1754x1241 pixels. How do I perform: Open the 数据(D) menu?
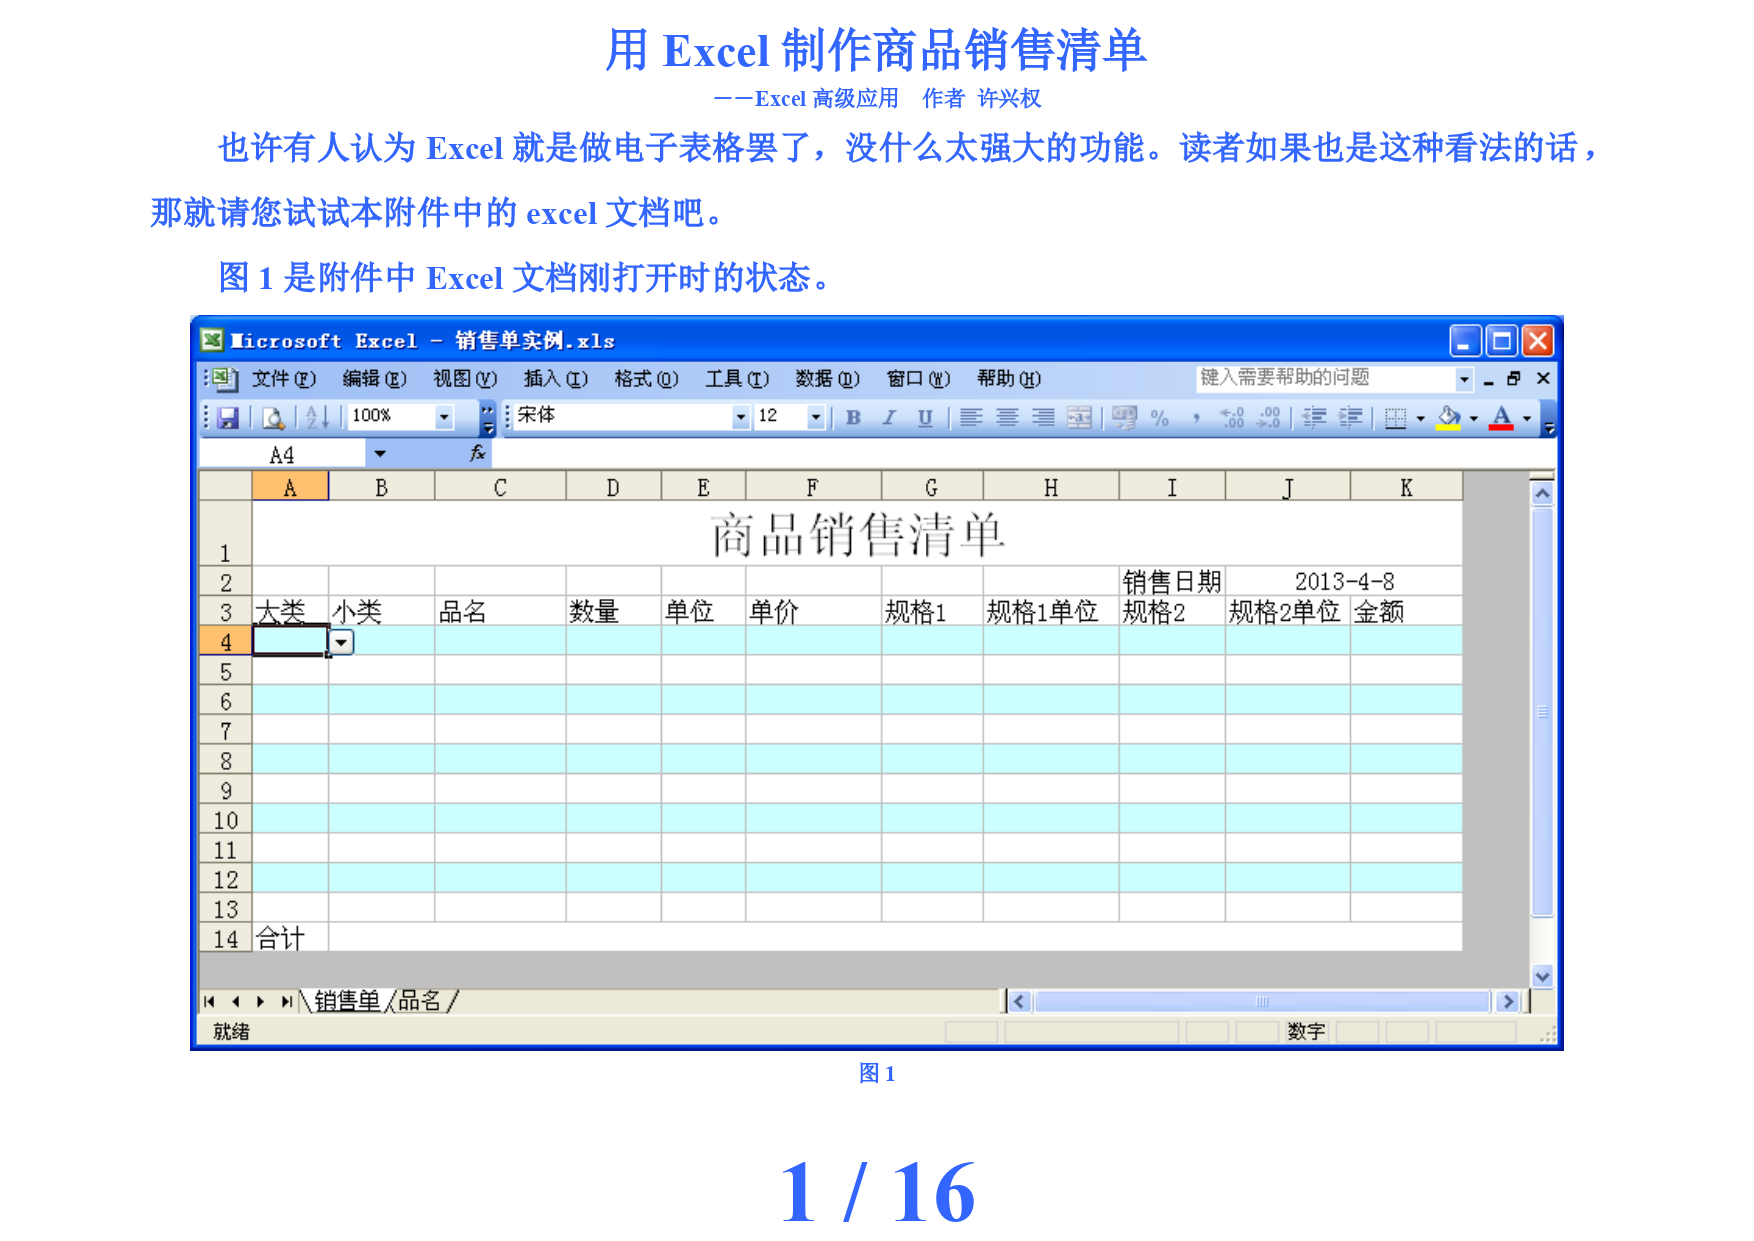(827, 379)
